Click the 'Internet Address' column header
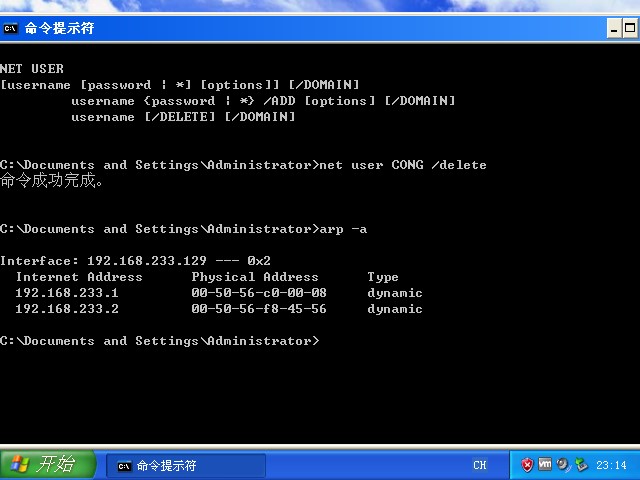The width and height of the screenshot is (640, 480). click(x=79, y=277)
